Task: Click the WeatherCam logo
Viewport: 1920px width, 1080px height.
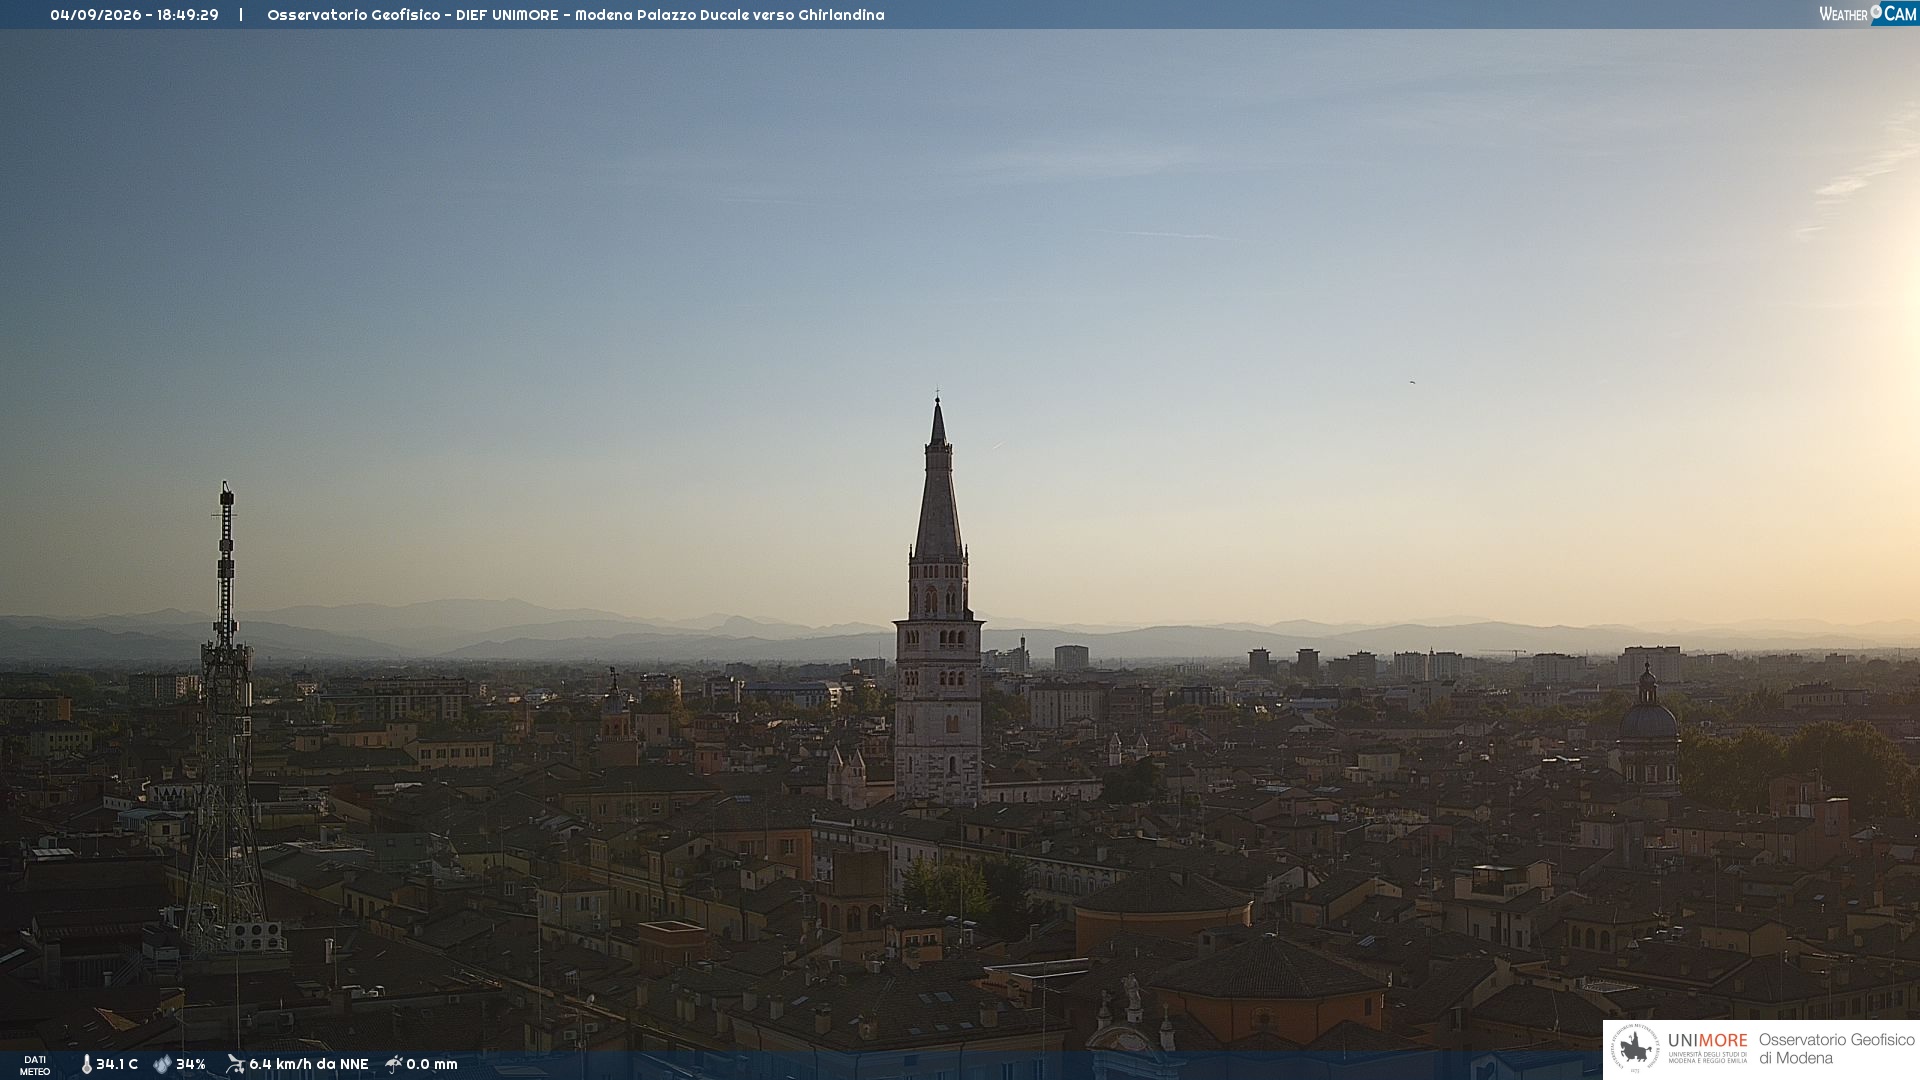Action: point(1867,13)
